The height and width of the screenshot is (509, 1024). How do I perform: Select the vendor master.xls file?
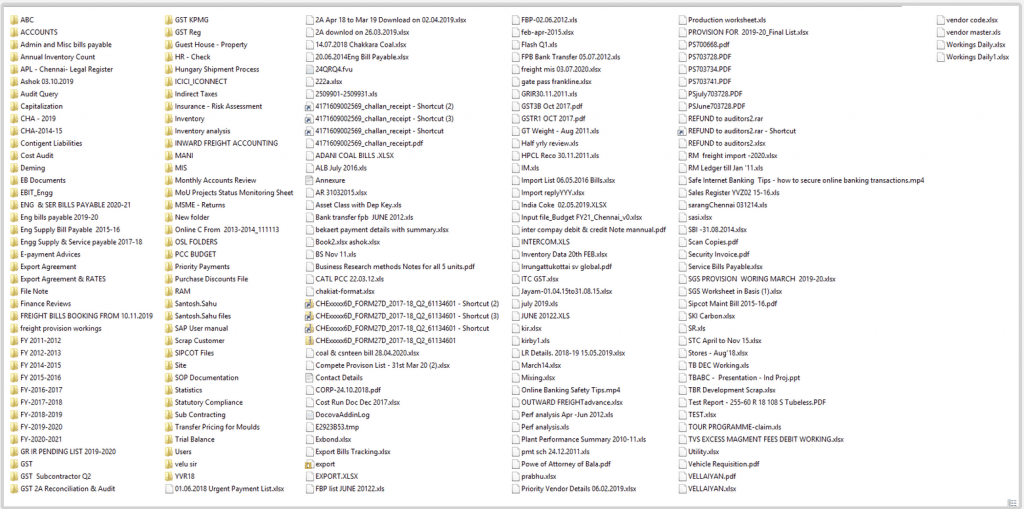coord(973,32)
